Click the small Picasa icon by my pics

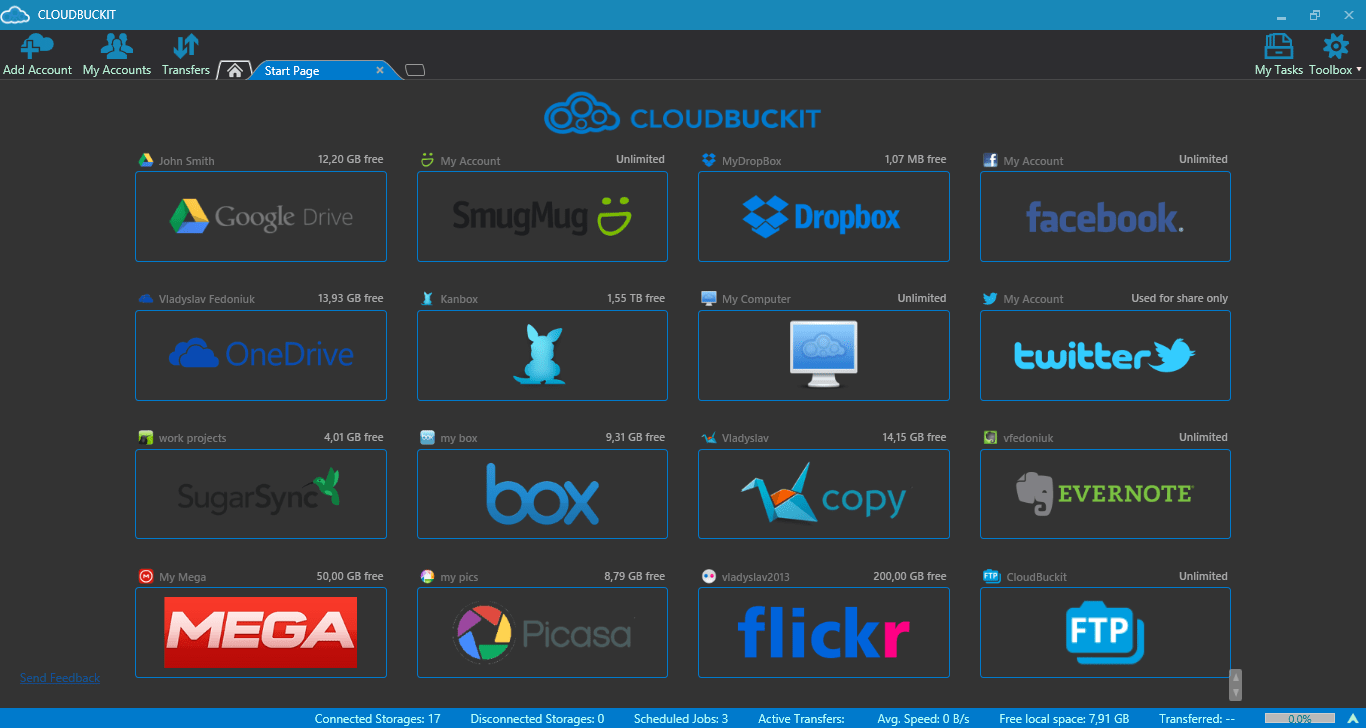tap(427, 576)
